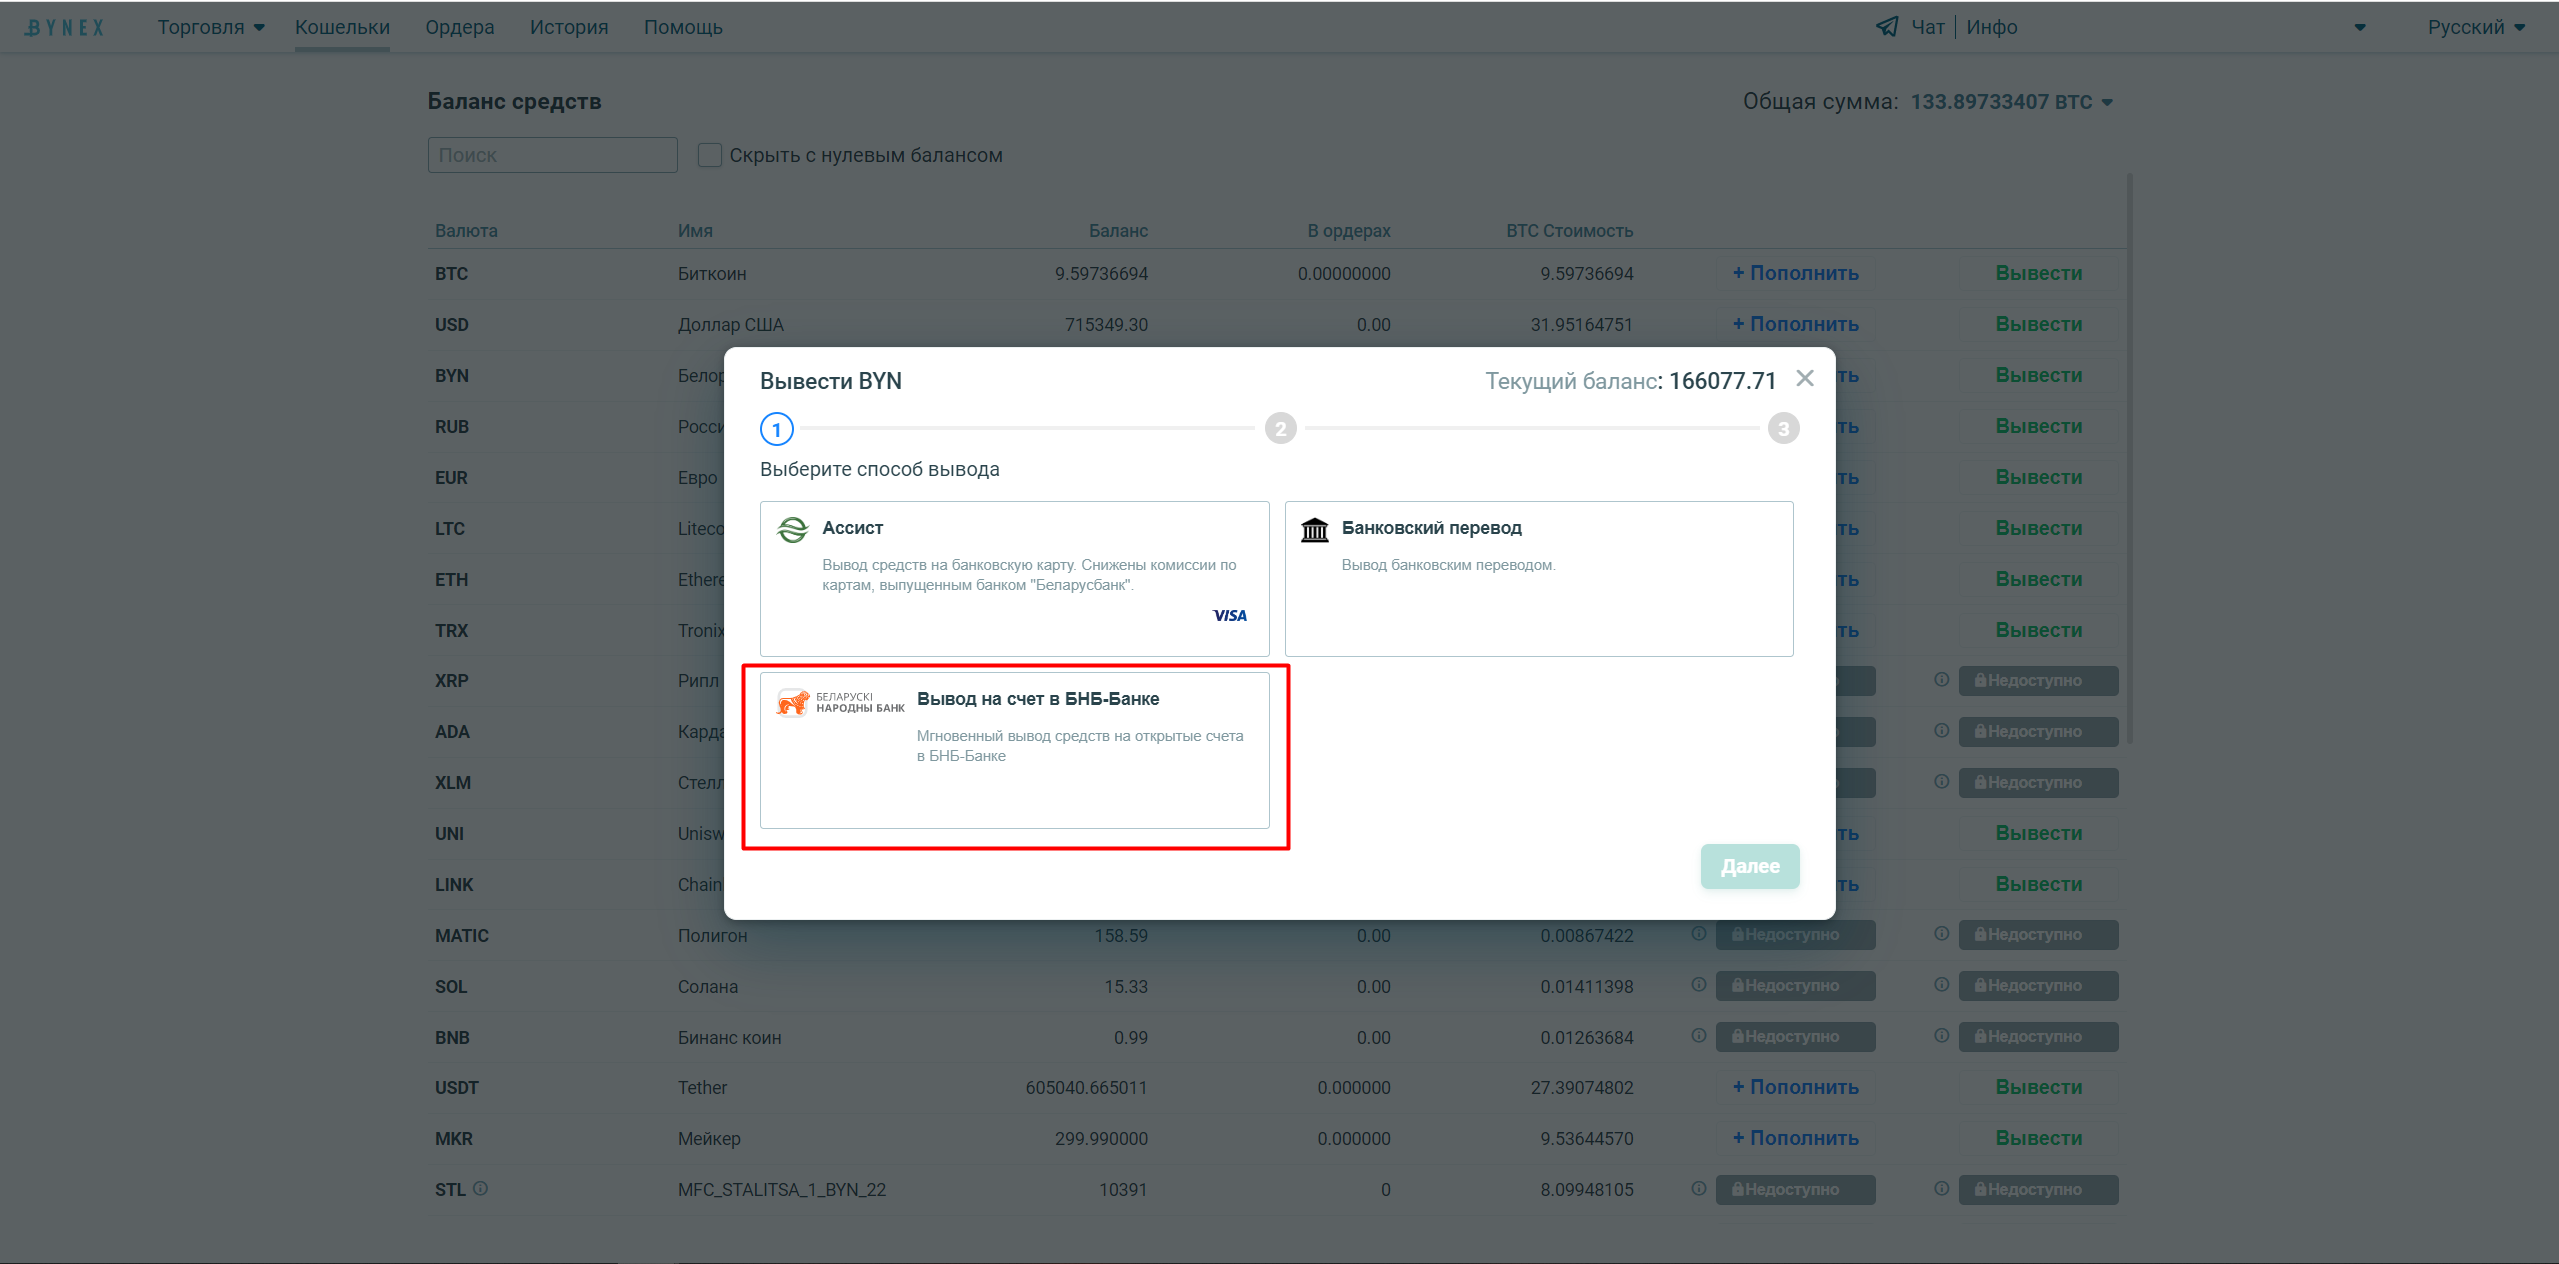Open the account dropdown arrow near language
This screenshot has width=2559, height=1264.
click(x=2360, y=28)
